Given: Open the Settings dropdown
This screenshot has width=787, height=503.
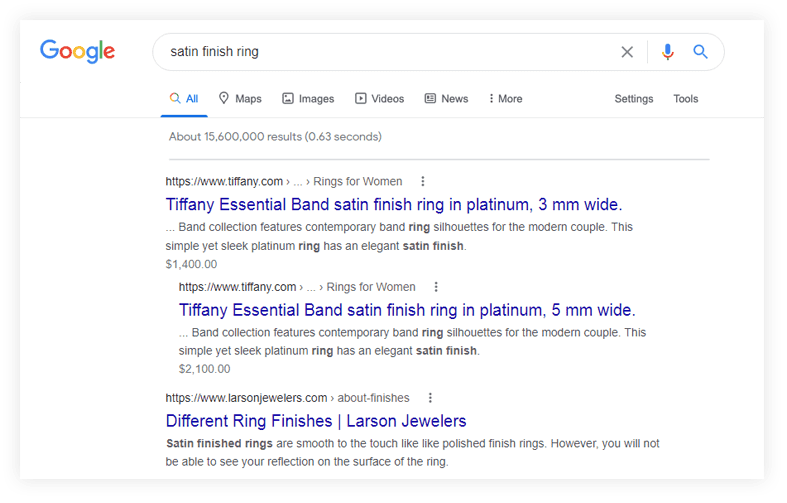Looking at the screenshot, I should click(x=634, y=99).
